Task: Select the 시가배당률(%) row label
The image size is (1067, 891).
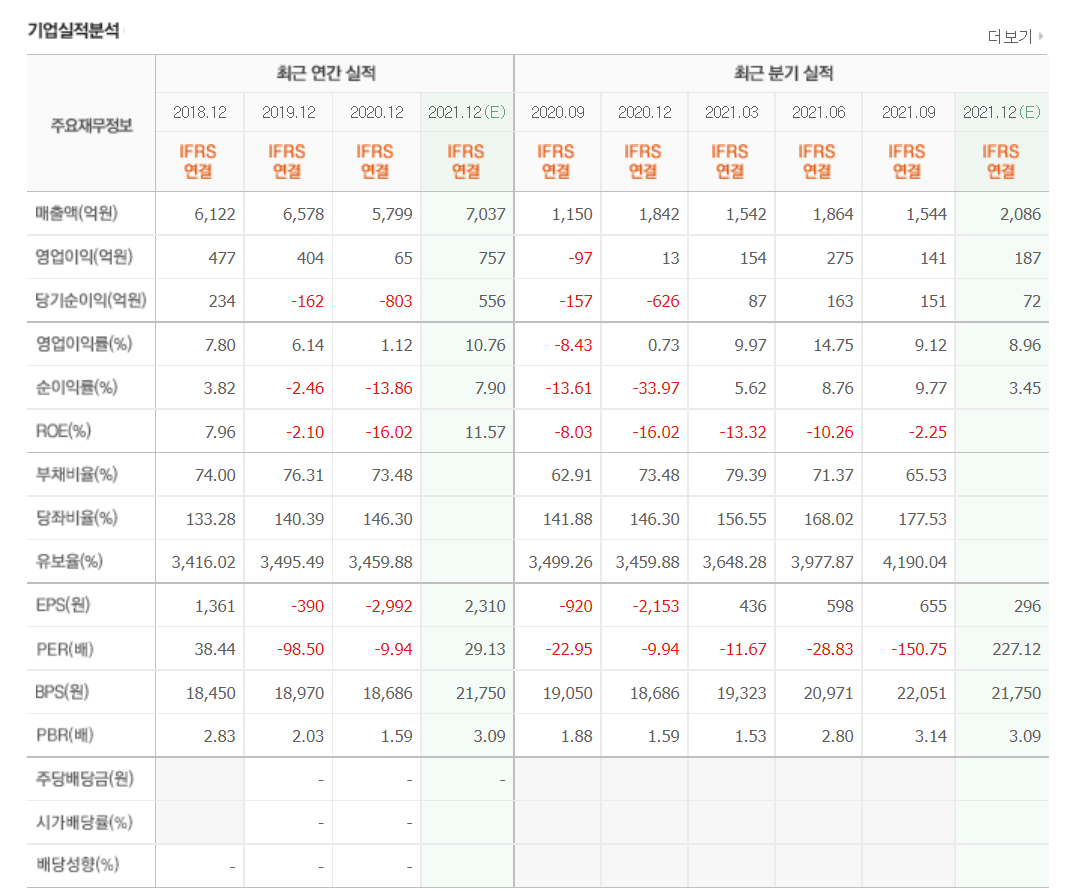Action: point(84,822)
